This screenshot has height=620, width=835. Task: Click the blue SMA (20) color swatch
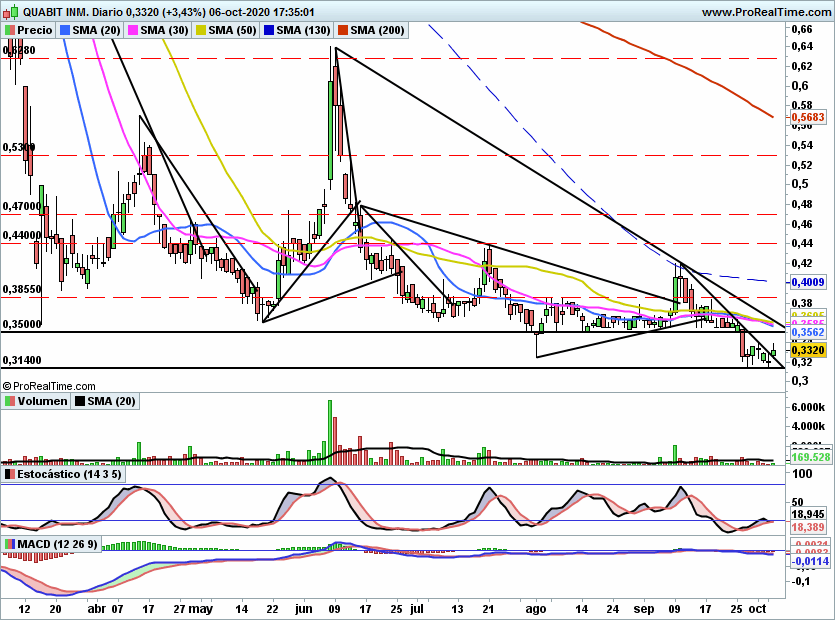coord(65,30)
